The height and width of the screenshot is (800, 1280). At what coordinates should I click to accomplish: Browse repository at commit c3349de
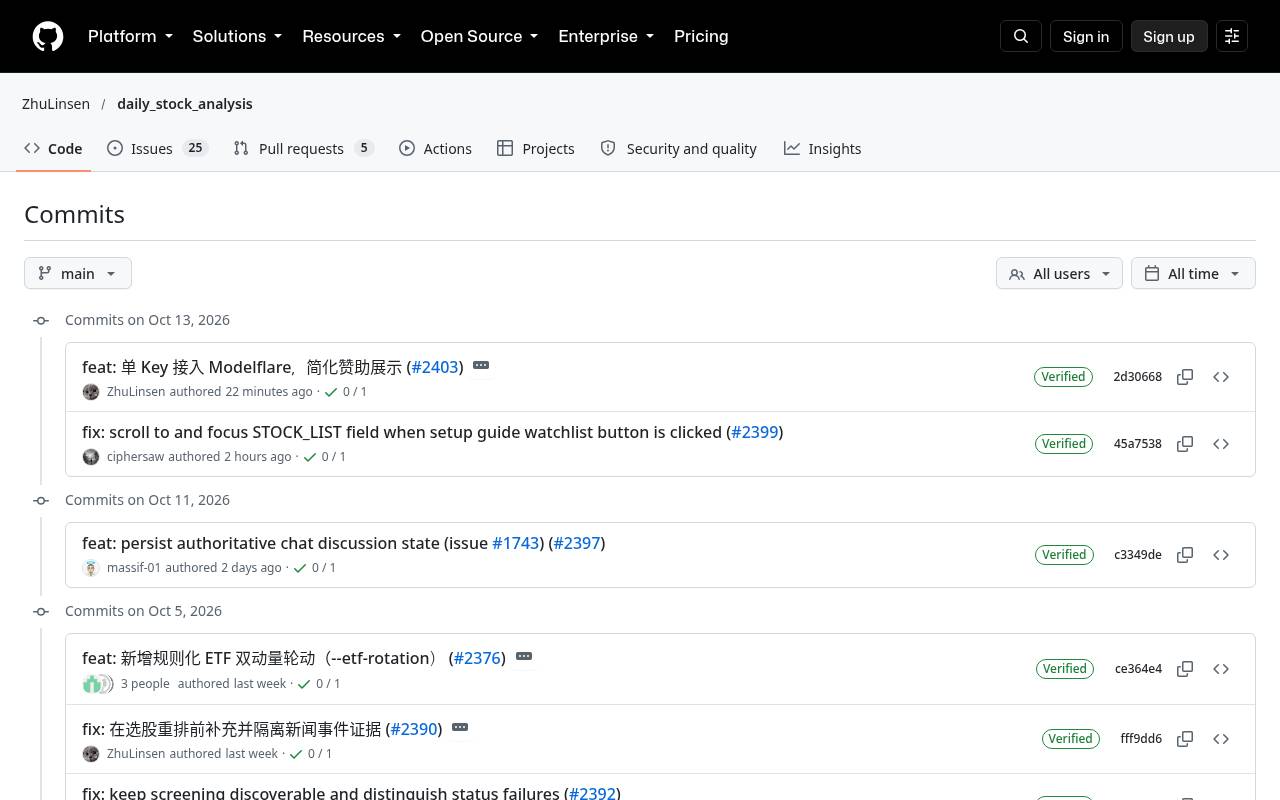[1221, 555]
